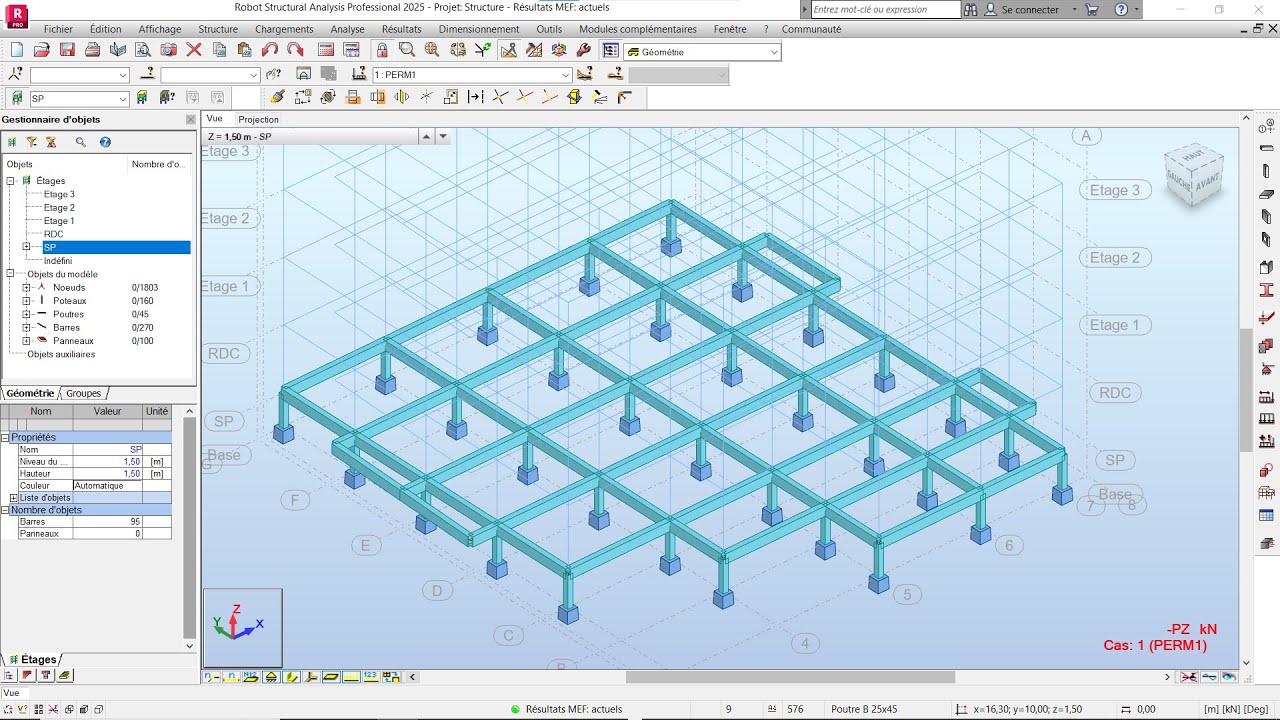
Task: Click the Couleur Automatique value cell
Action: [107, 486]
